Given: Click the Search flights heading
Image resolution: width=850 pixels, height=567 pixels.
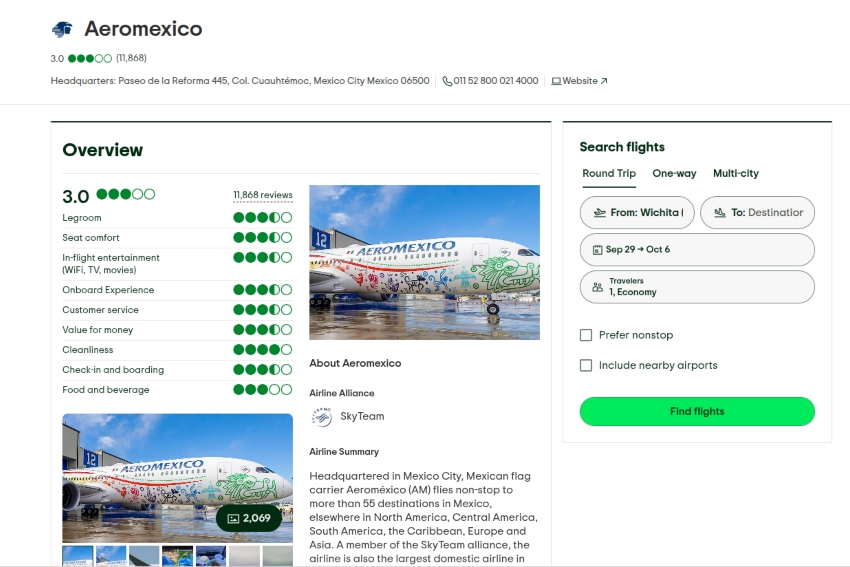Looking at the screenshot, I should point(622,147).
